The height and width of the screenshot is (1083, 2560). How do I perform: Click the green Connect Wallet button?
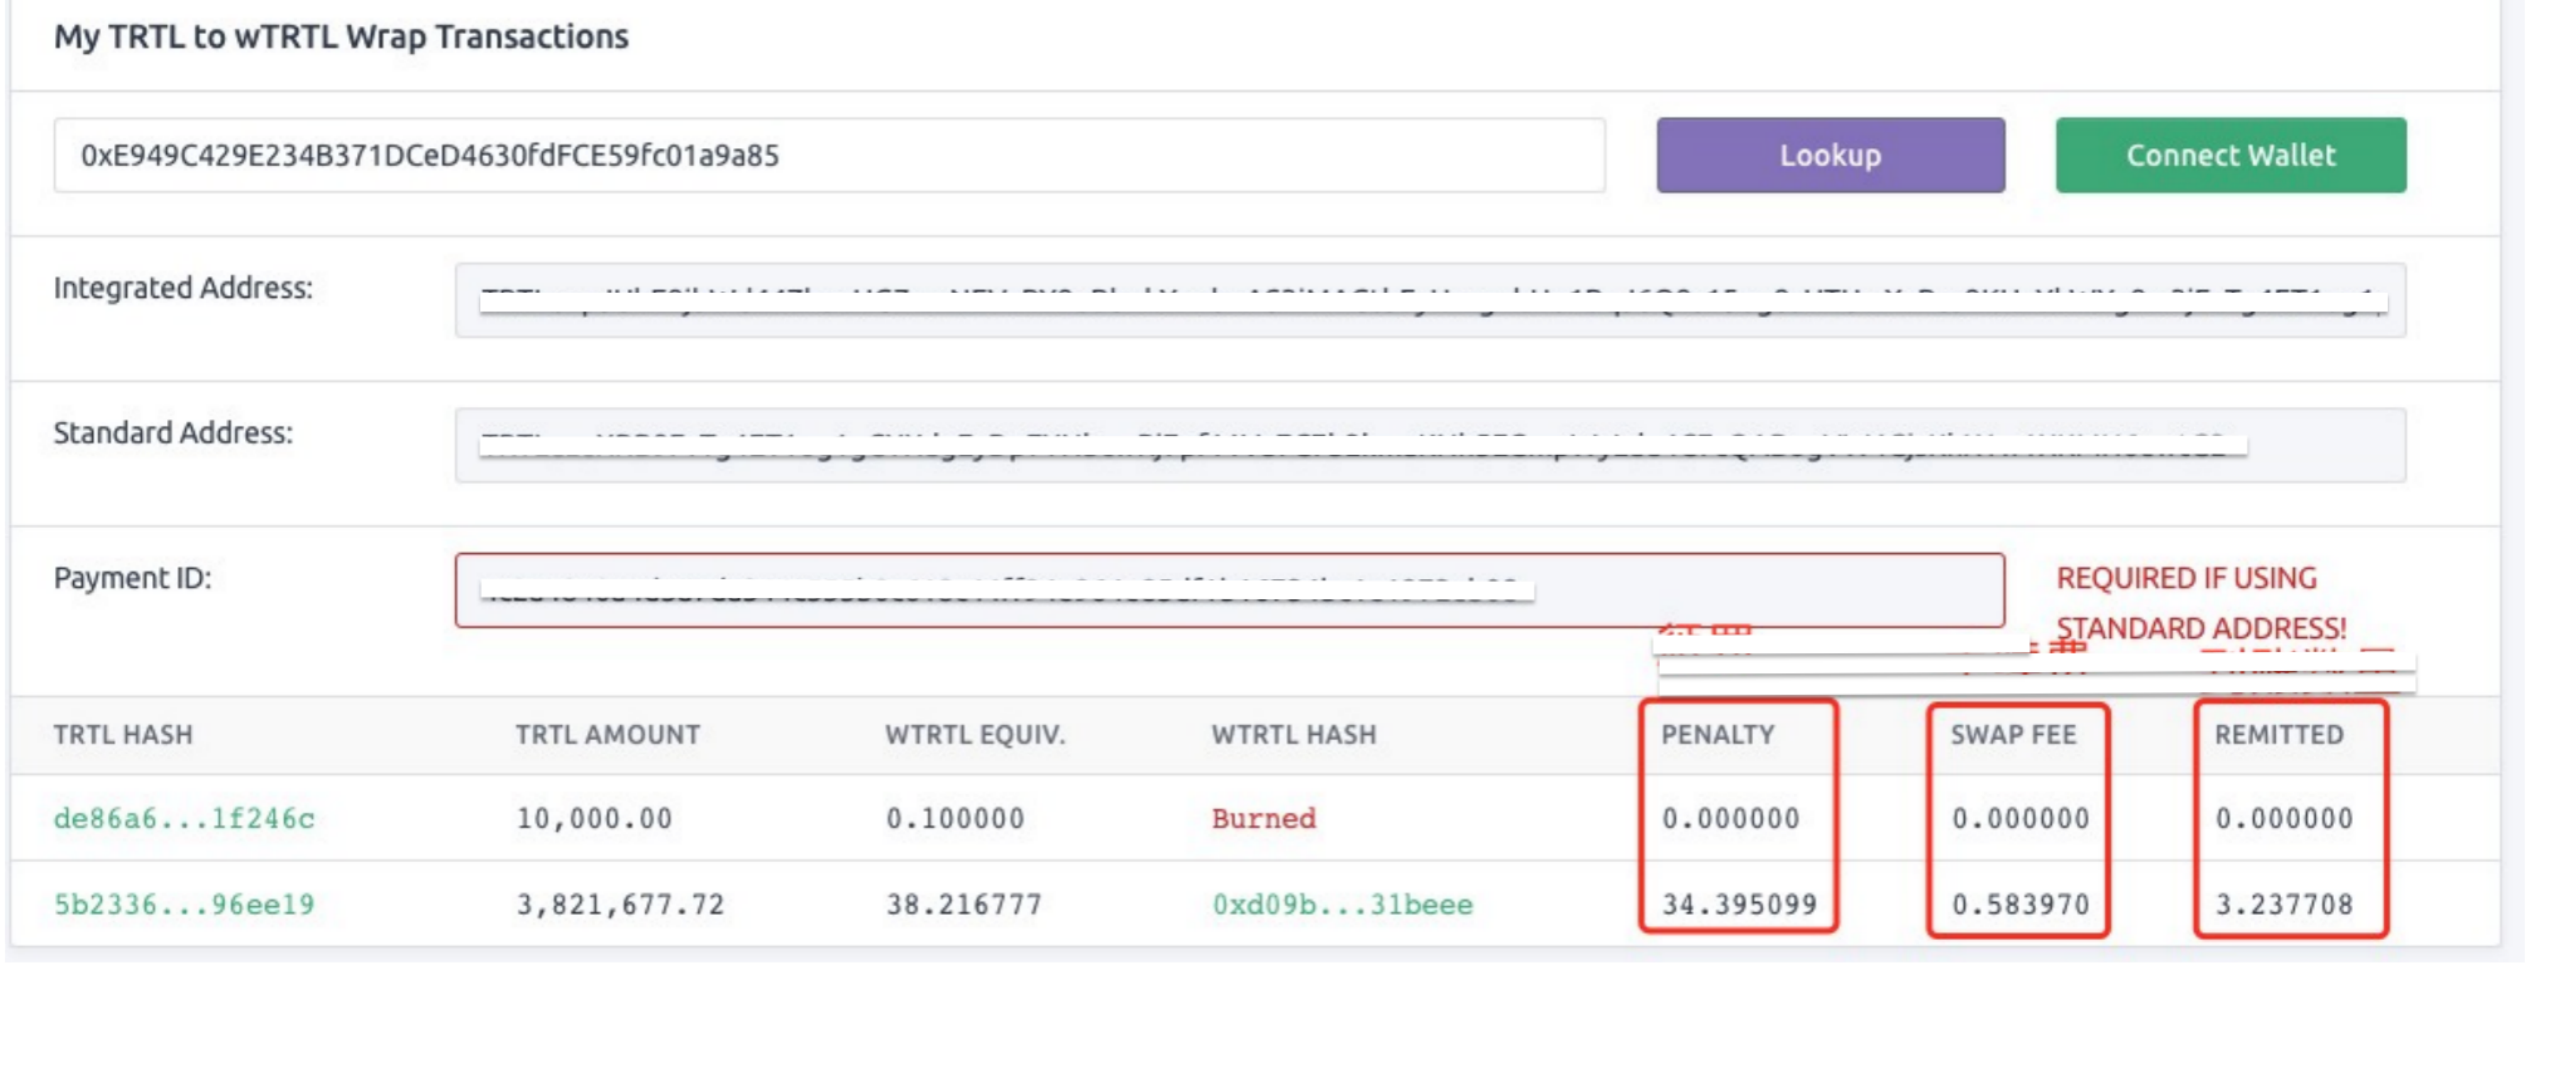coord(2231,155)
